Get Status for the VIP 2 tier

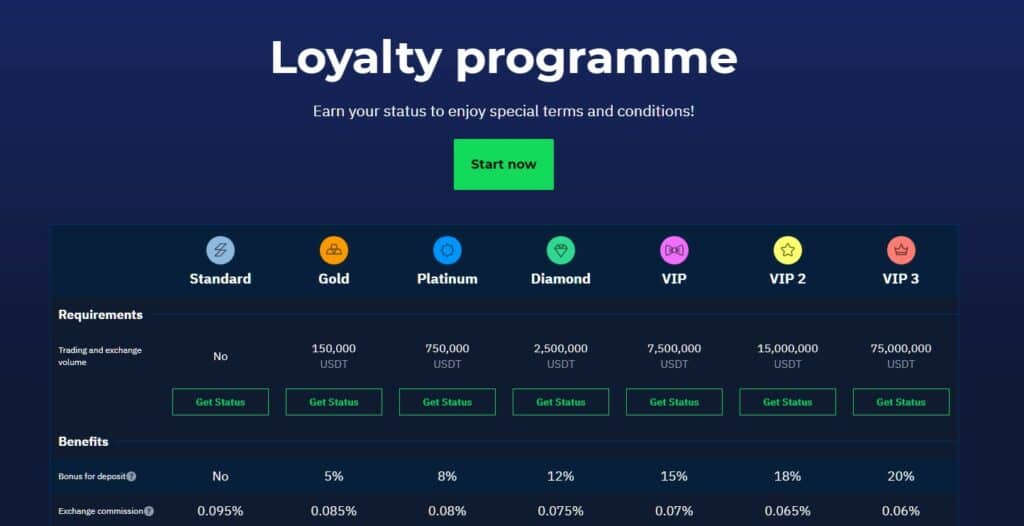788,402
